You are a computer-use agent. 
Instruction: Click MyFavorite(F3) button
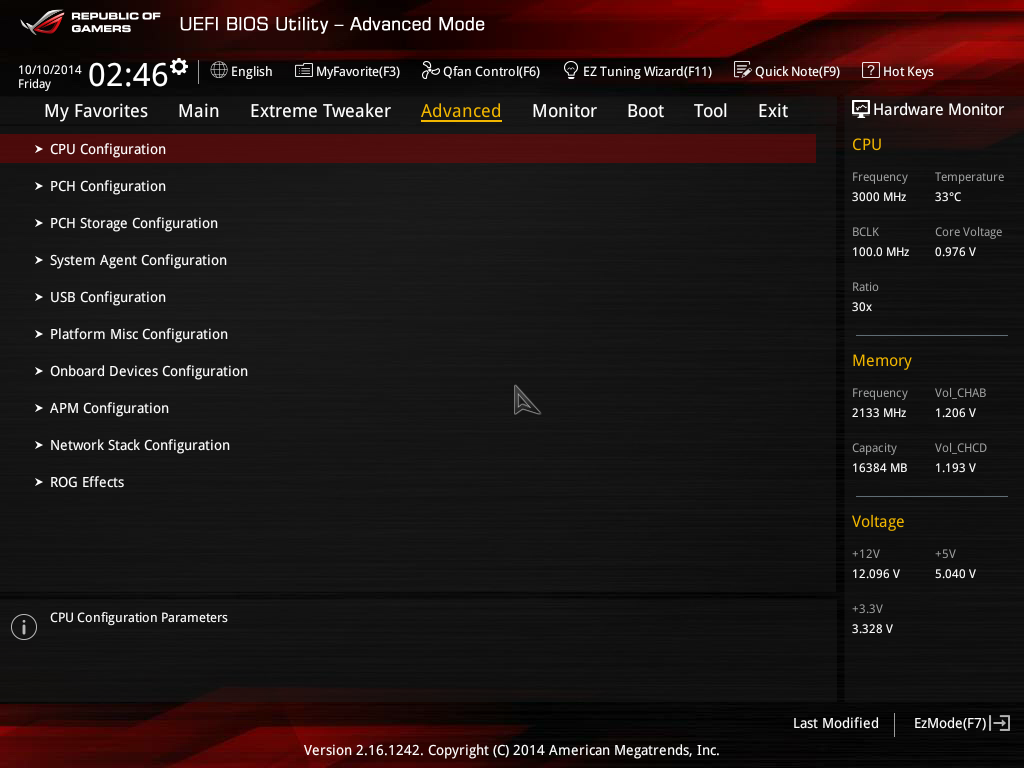pos(347,71)
